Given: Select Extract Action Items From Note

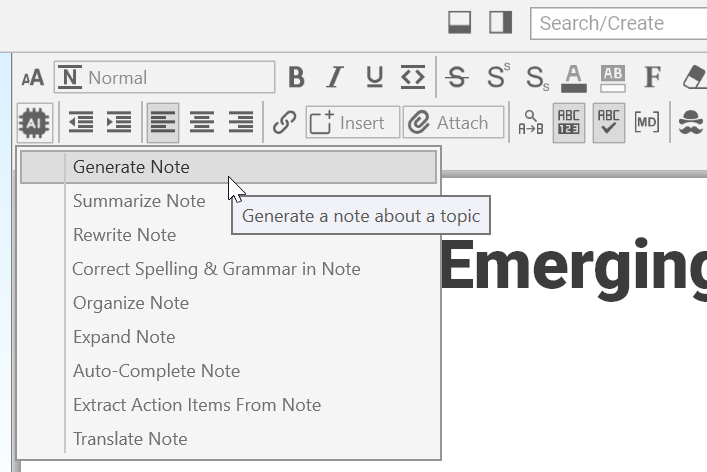Looking at the screenshot, I should point(197,405).
